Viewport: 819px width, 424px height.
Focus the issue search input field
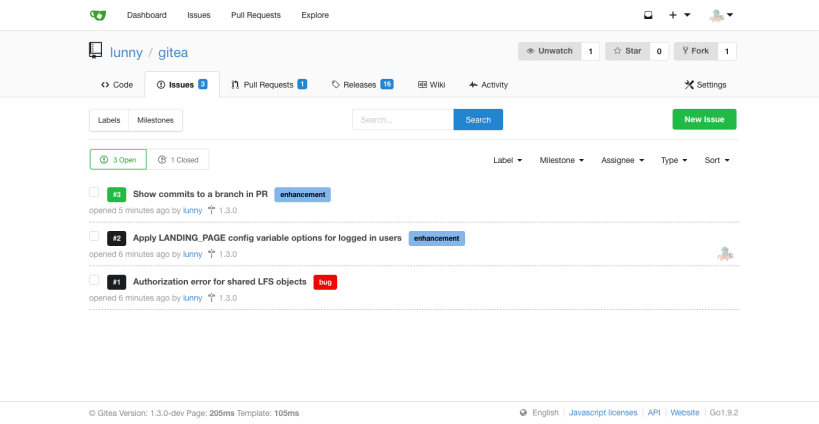(x=403, y=120)
